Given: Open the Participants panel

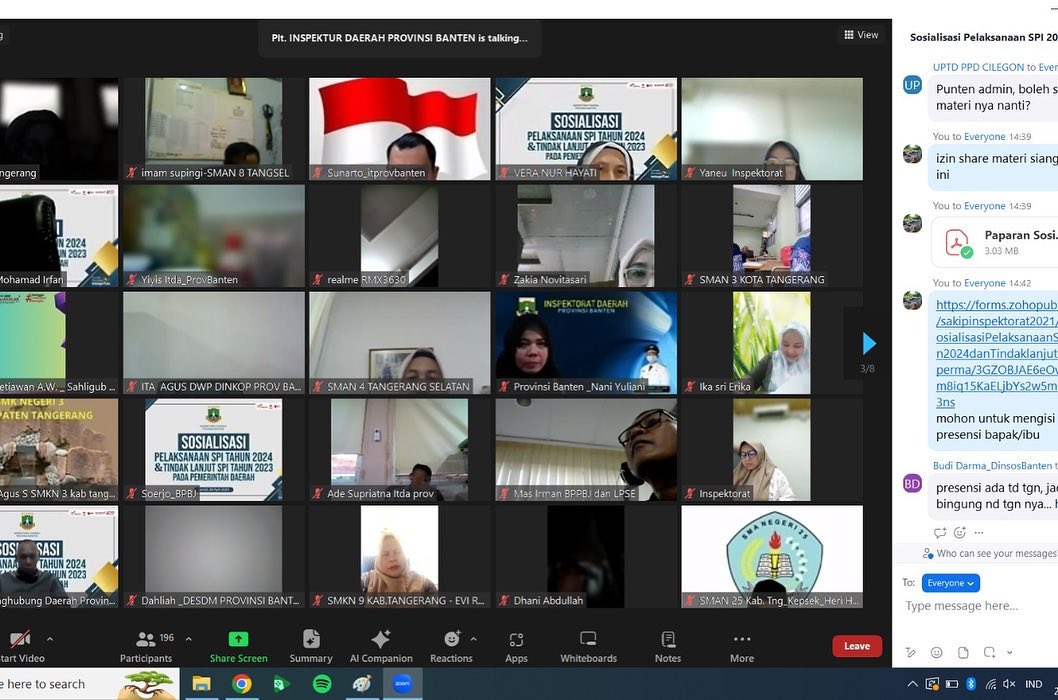Looking at the screenshot, I should tap(147, 645).
